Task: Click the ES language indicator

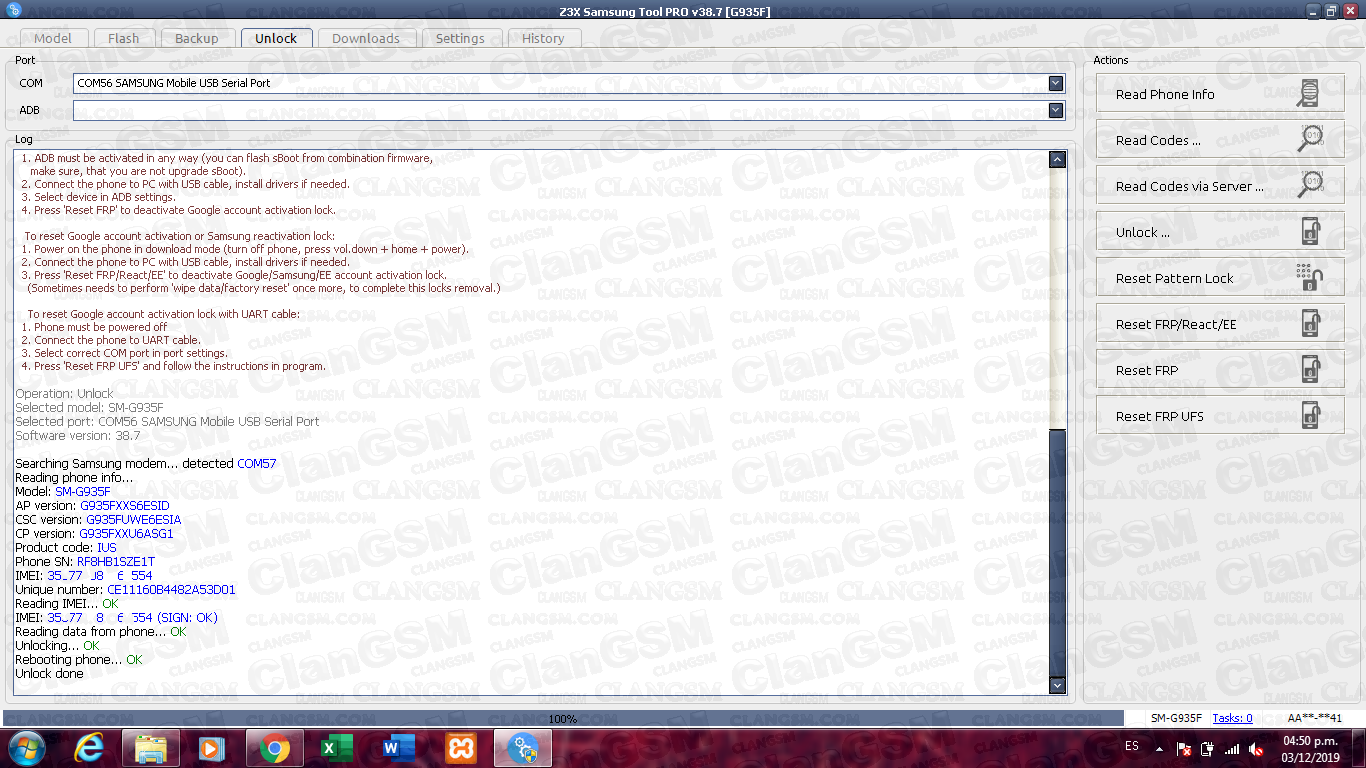Action: pyautogui.click(x=1131, y=747)
